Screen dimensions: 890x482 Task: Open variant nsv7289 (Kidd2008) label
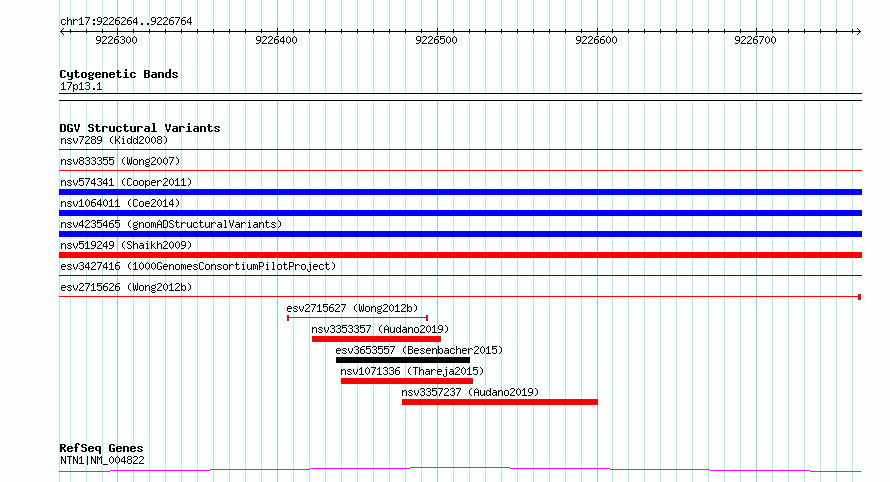coord(114,140)
